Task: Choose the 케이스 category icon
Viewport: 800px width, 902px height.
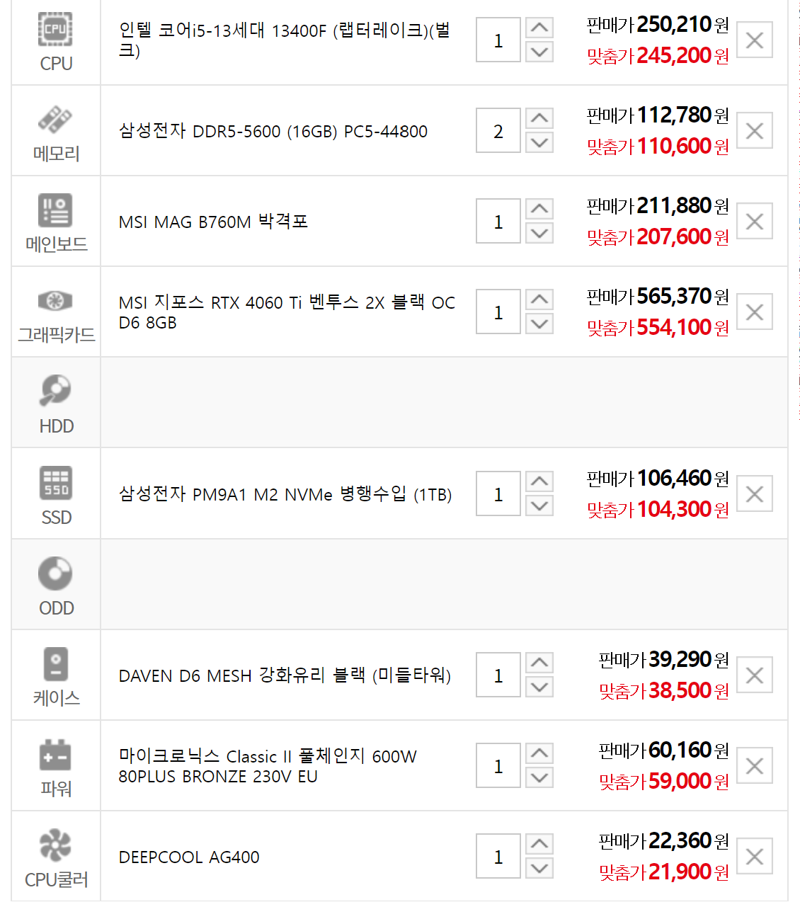Action: [56, 664]
